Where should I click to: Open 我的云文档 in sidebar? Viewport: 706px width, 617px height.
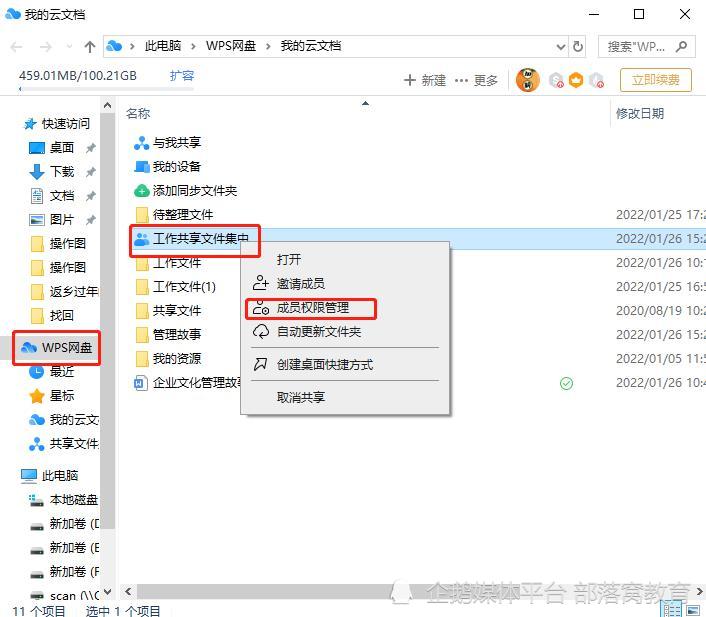click(x=64, y=420)
